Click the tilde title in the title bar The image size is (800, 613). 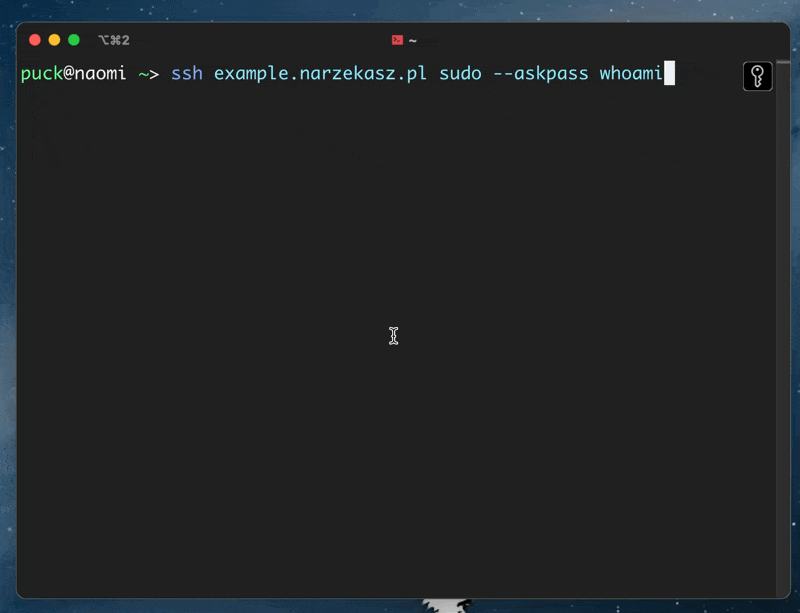412,41
